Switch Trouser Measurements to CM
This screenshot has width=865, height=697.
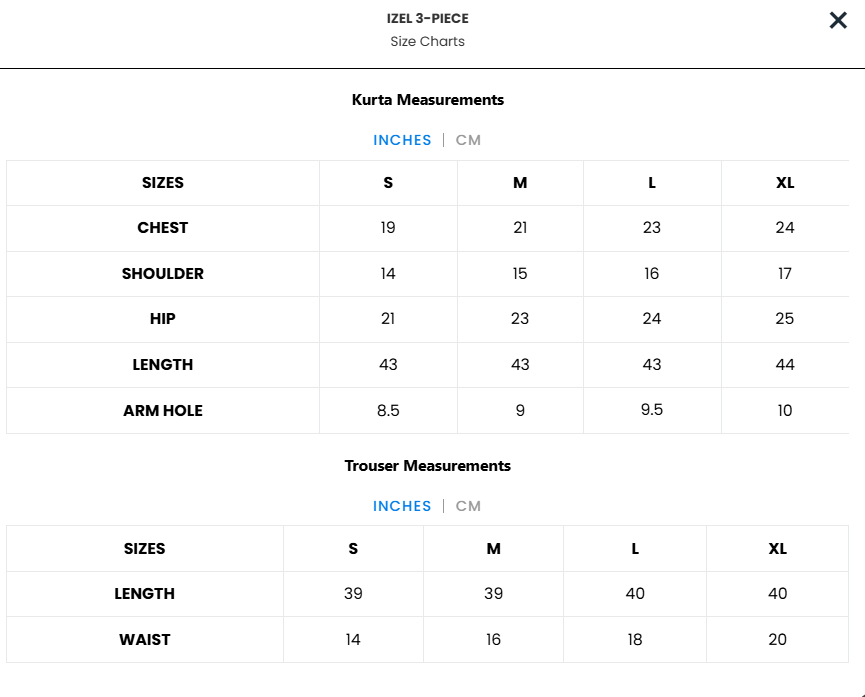coord(468,506)
